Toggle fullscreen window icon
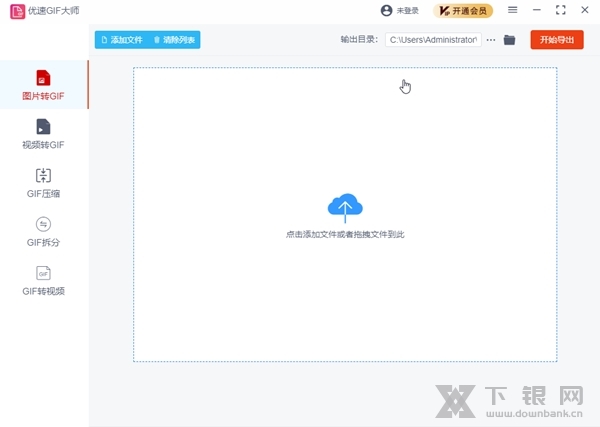The height and width of the screenshot is (427, 600). 561,10
